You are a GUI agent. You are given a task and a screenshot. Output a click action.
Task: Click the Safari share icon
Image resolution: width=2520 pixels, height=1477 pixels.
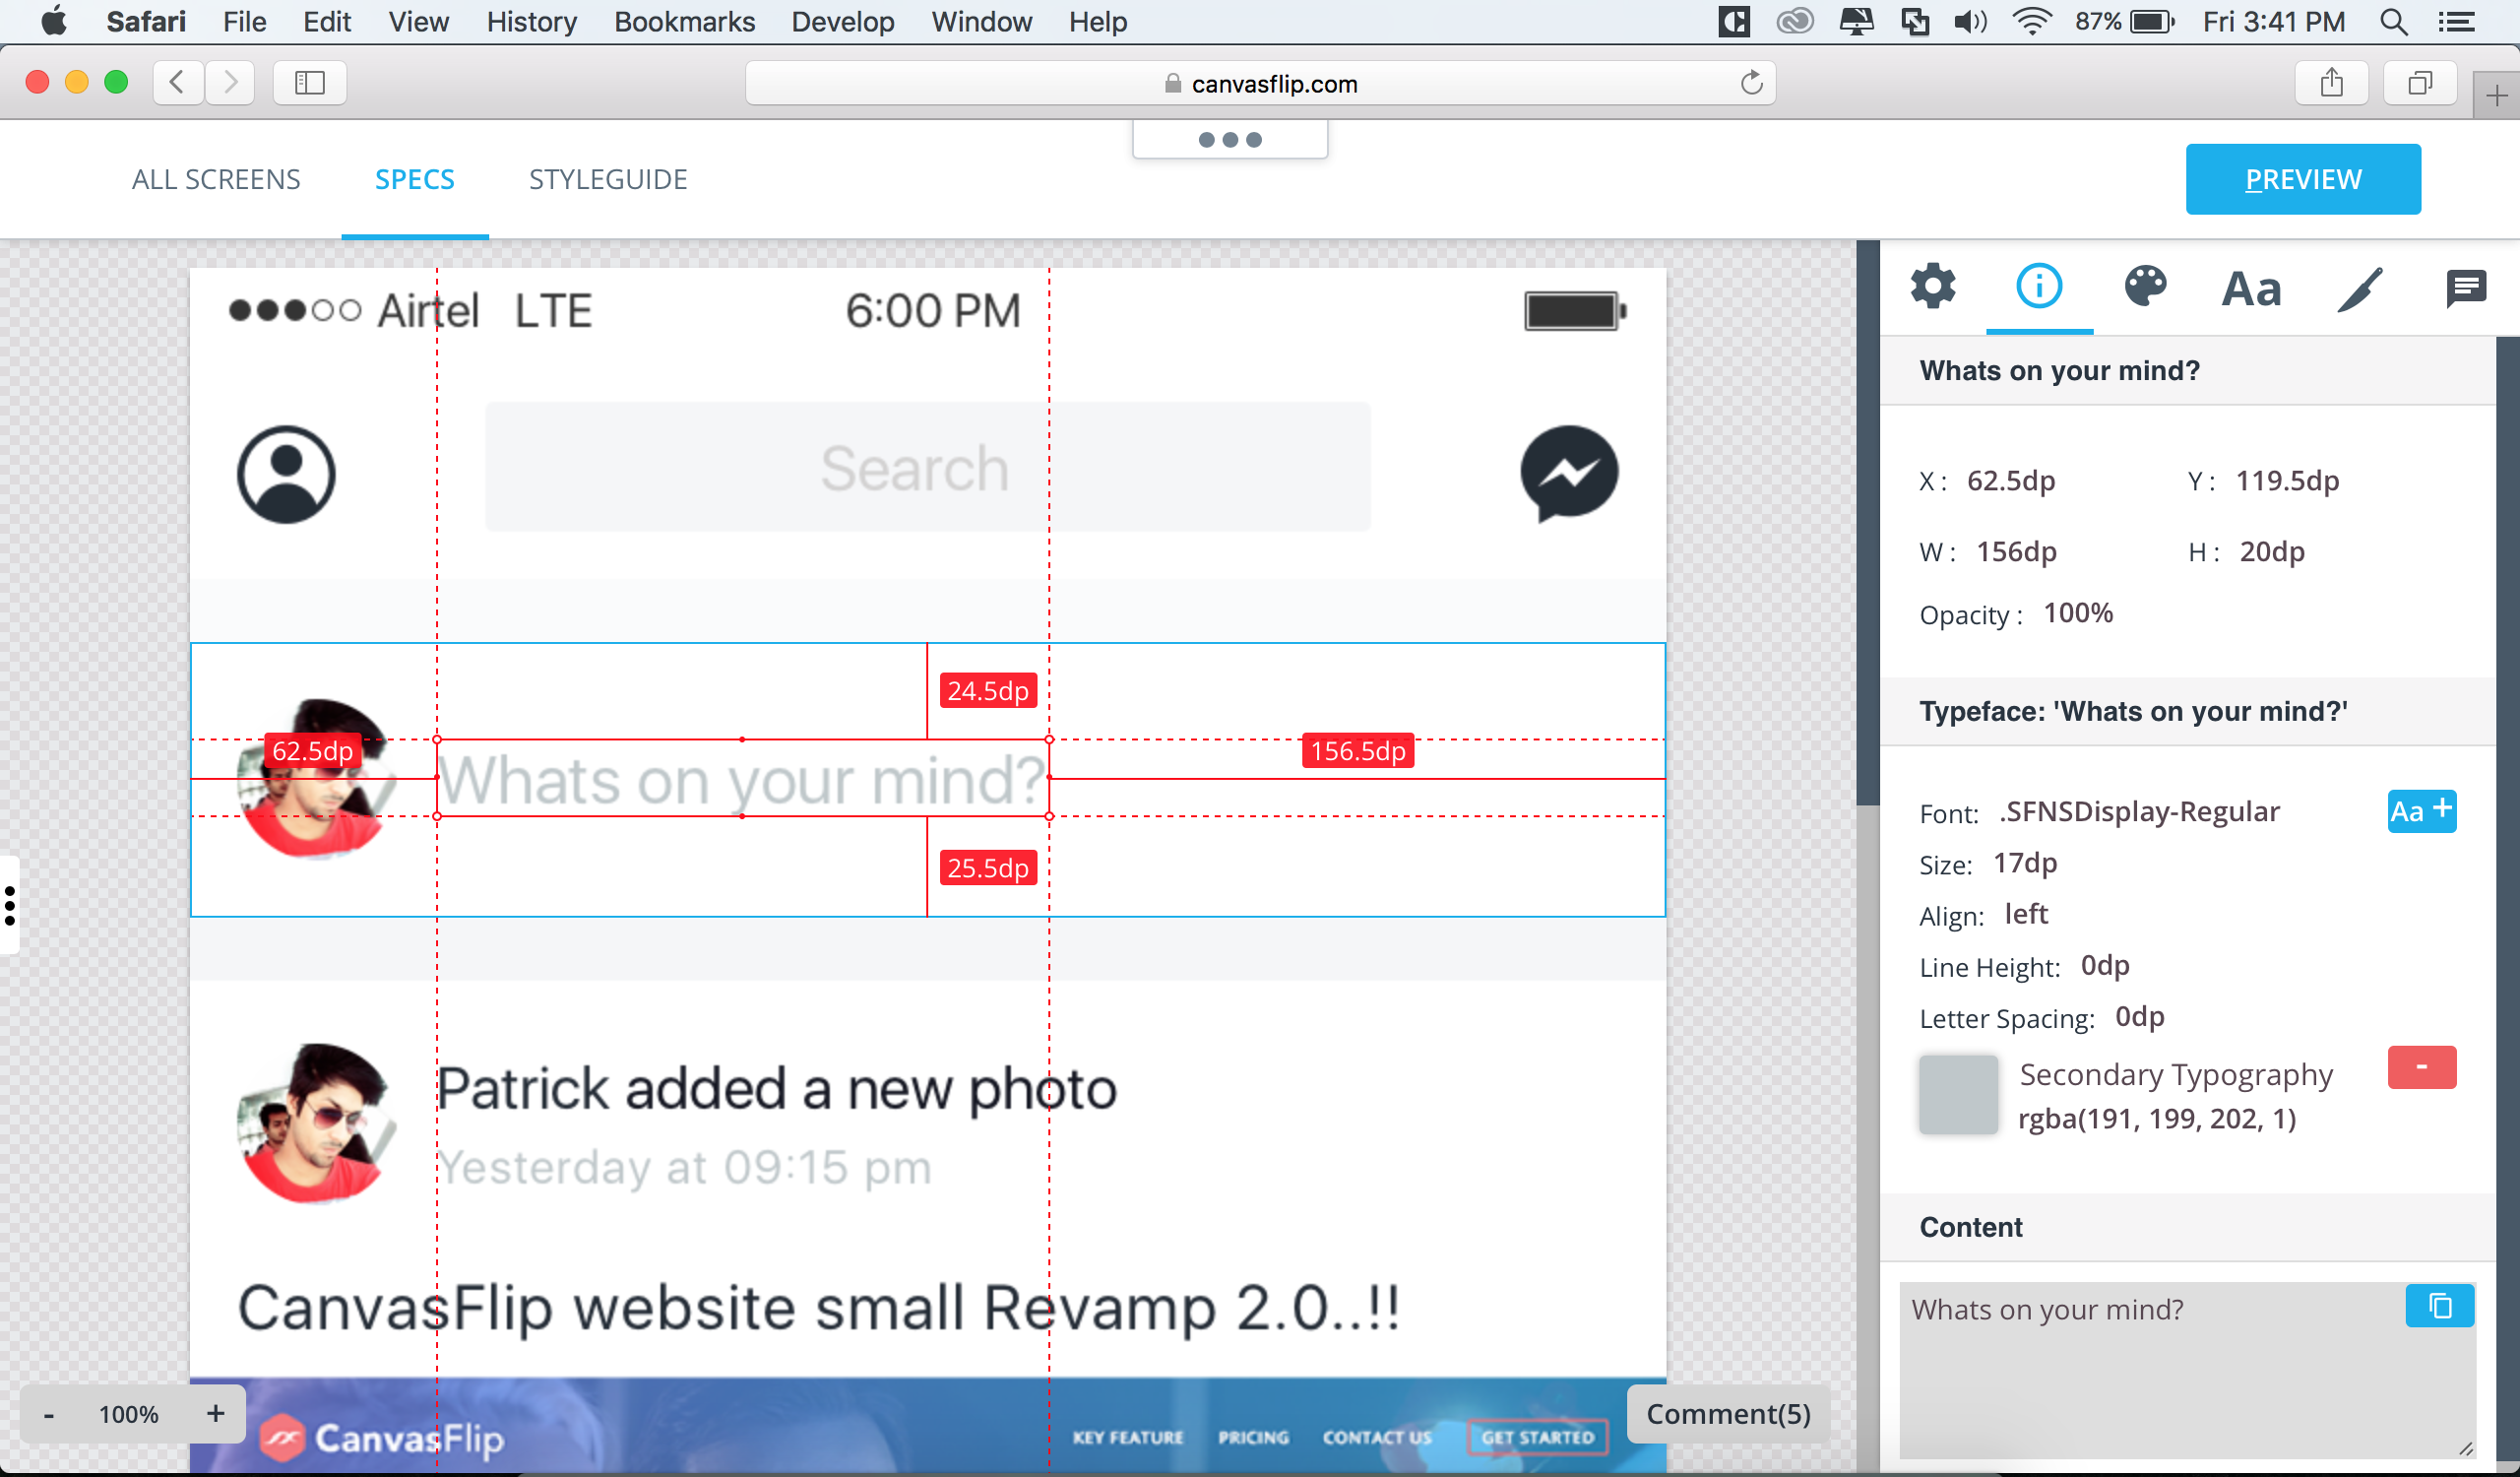(x=2331, y=83)
